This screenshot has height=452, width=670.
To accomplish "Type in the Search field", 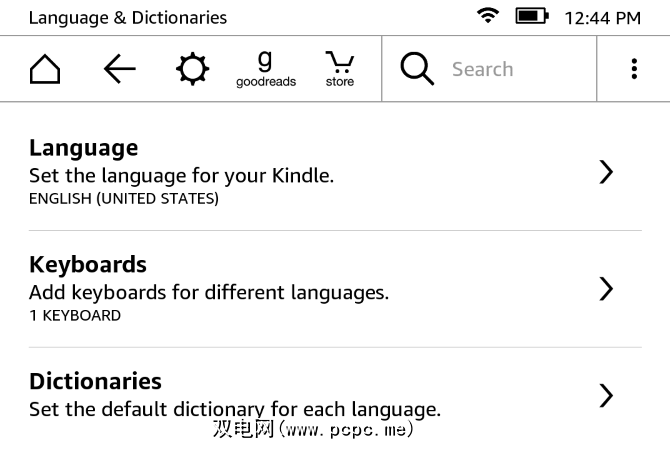I will pos(510,69).
